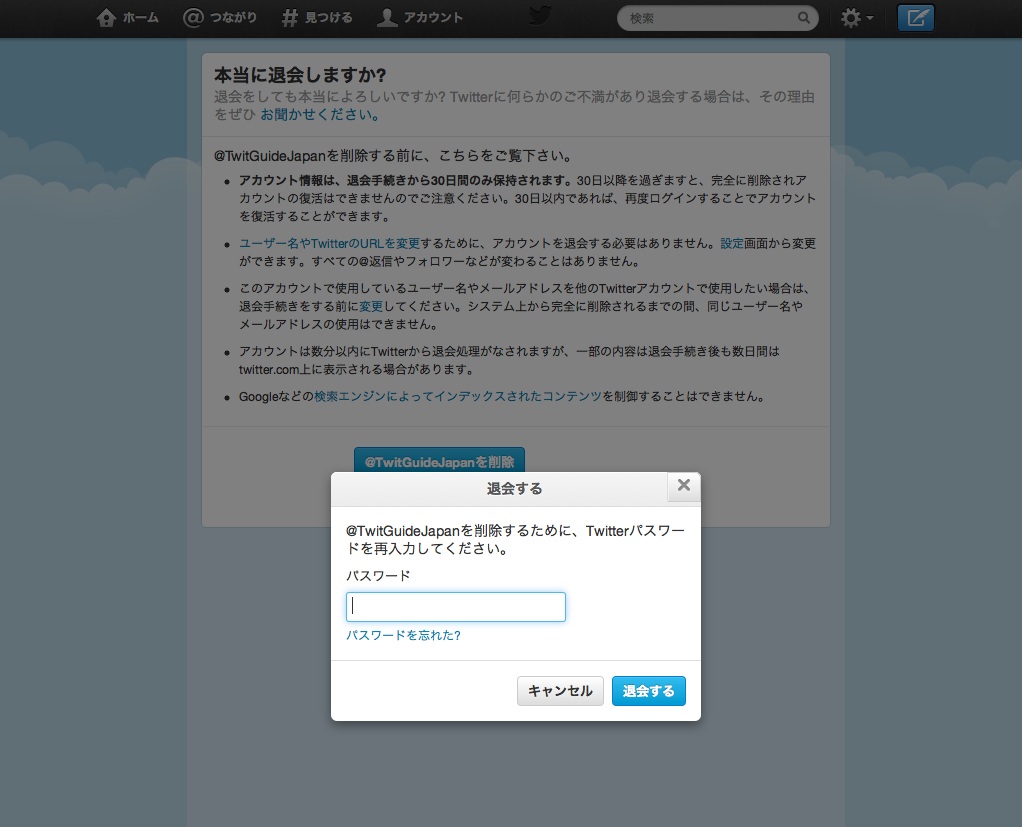Open the 設定 settings link
The image size is (1022, 827).
(732, 244)
